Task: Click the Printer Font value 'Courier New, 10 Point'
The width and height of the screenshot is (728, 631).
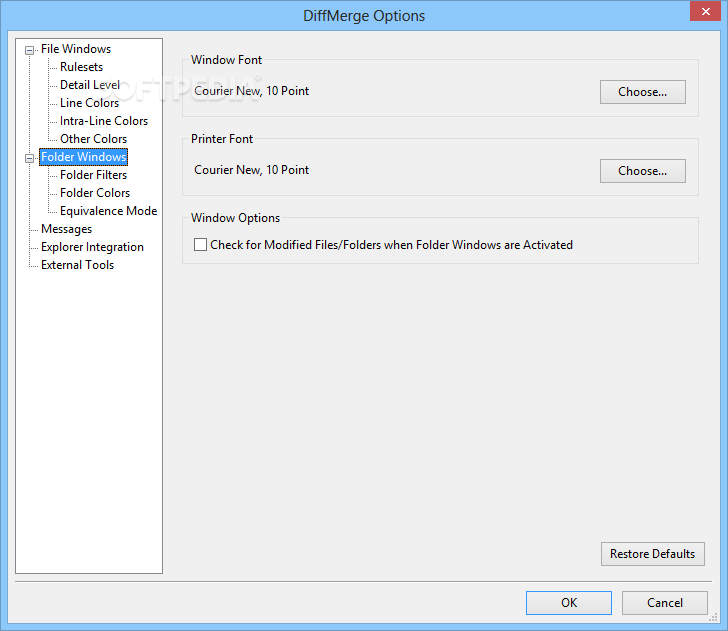Action: (251, 170)
